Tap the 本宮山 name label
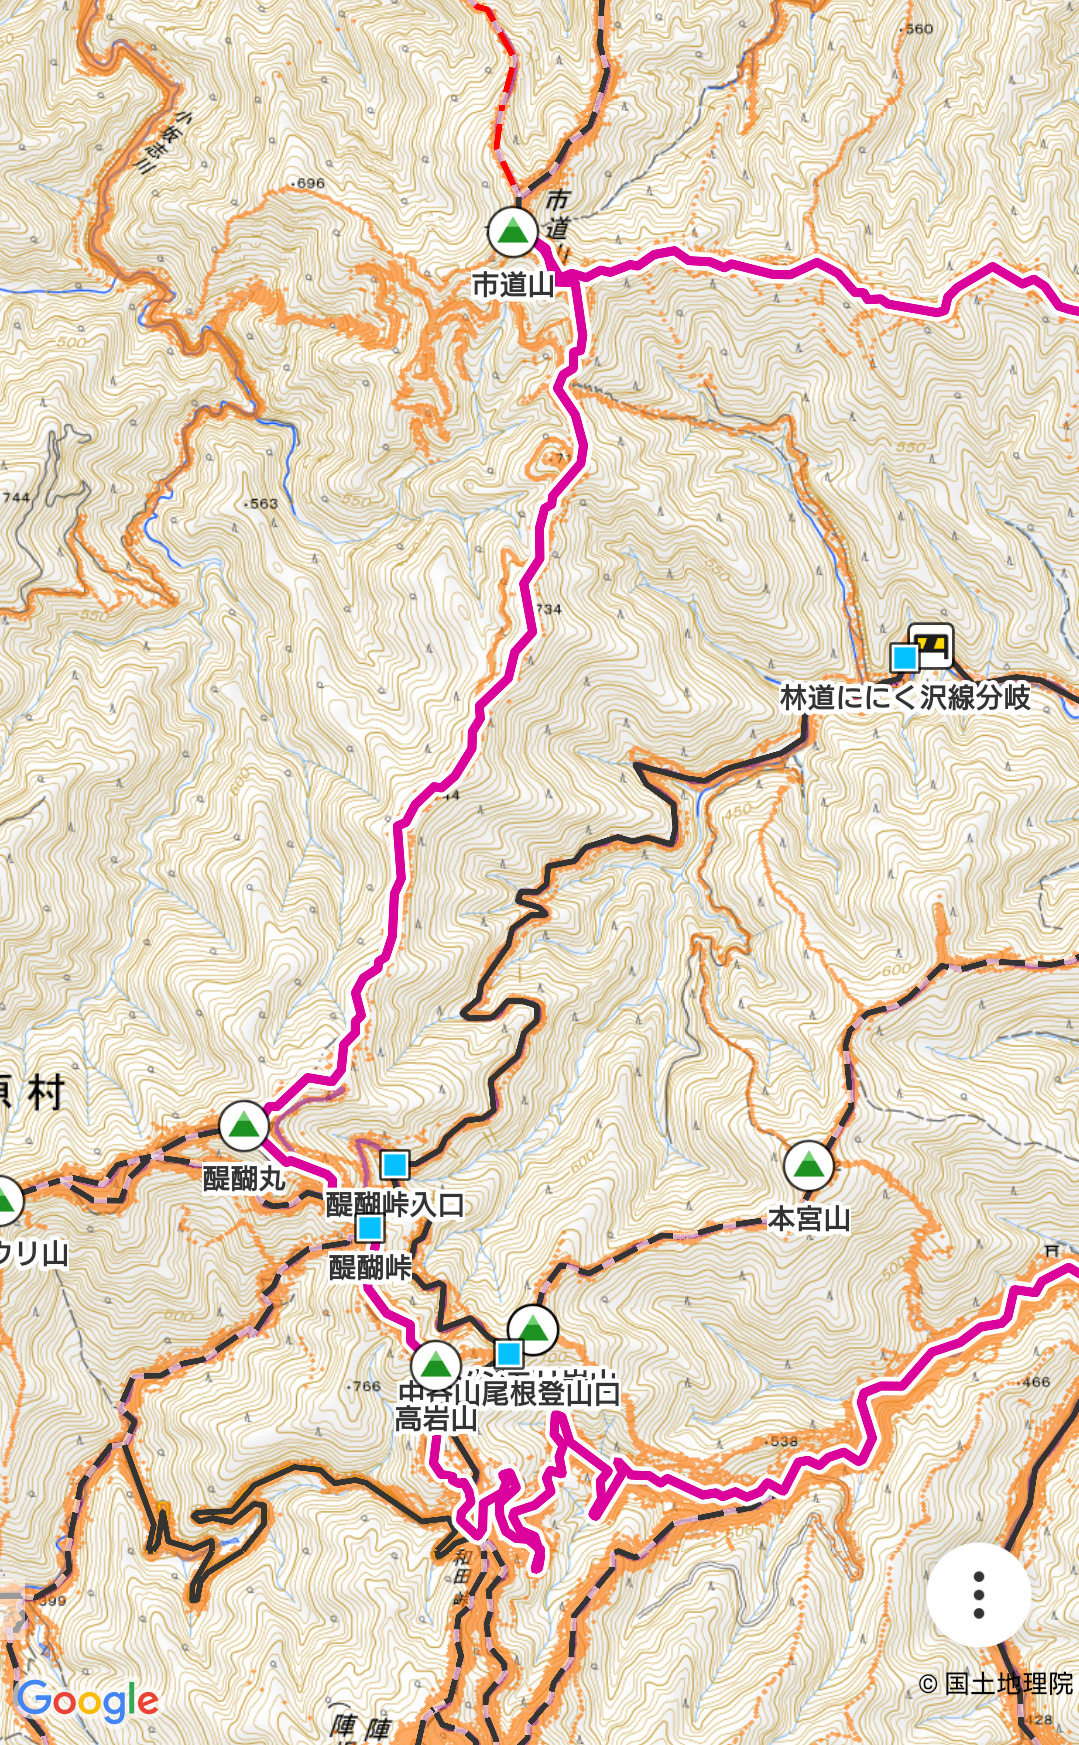Viewport: 1079px width, 1745px height. [809, 1219]
